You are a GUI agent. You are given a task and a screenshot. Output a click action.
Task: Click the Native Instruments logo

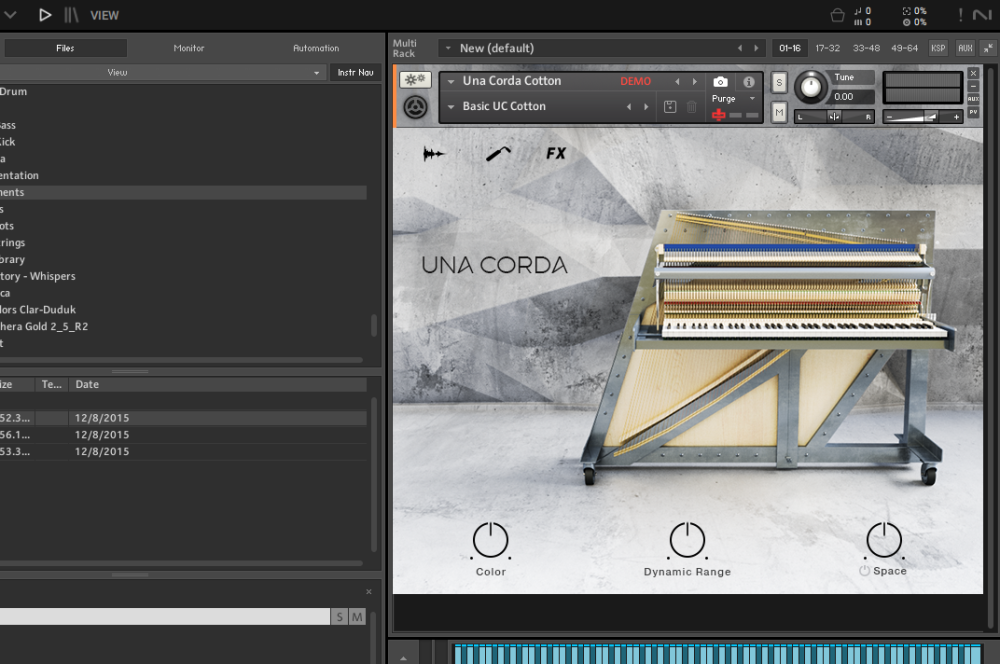982,15
